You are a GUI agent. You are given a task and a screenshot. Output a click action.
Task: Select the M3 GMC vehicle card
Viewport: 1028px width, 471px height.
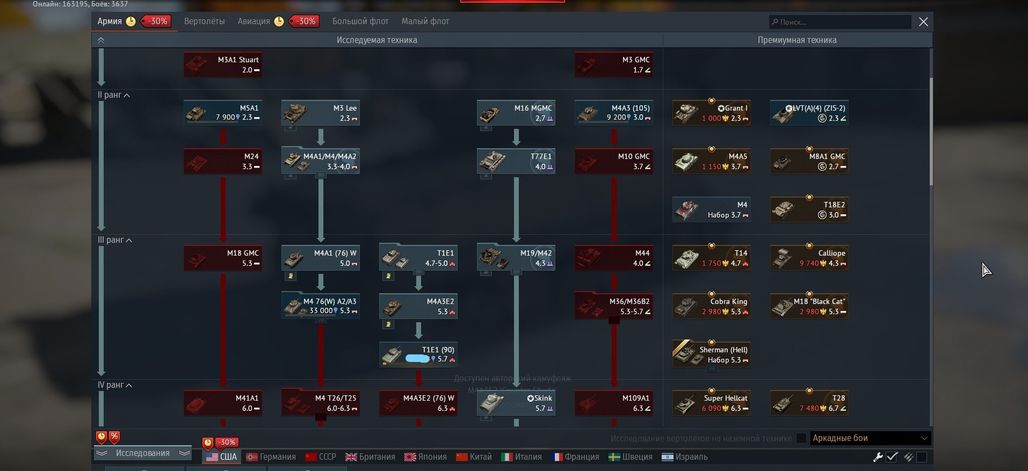614,64
